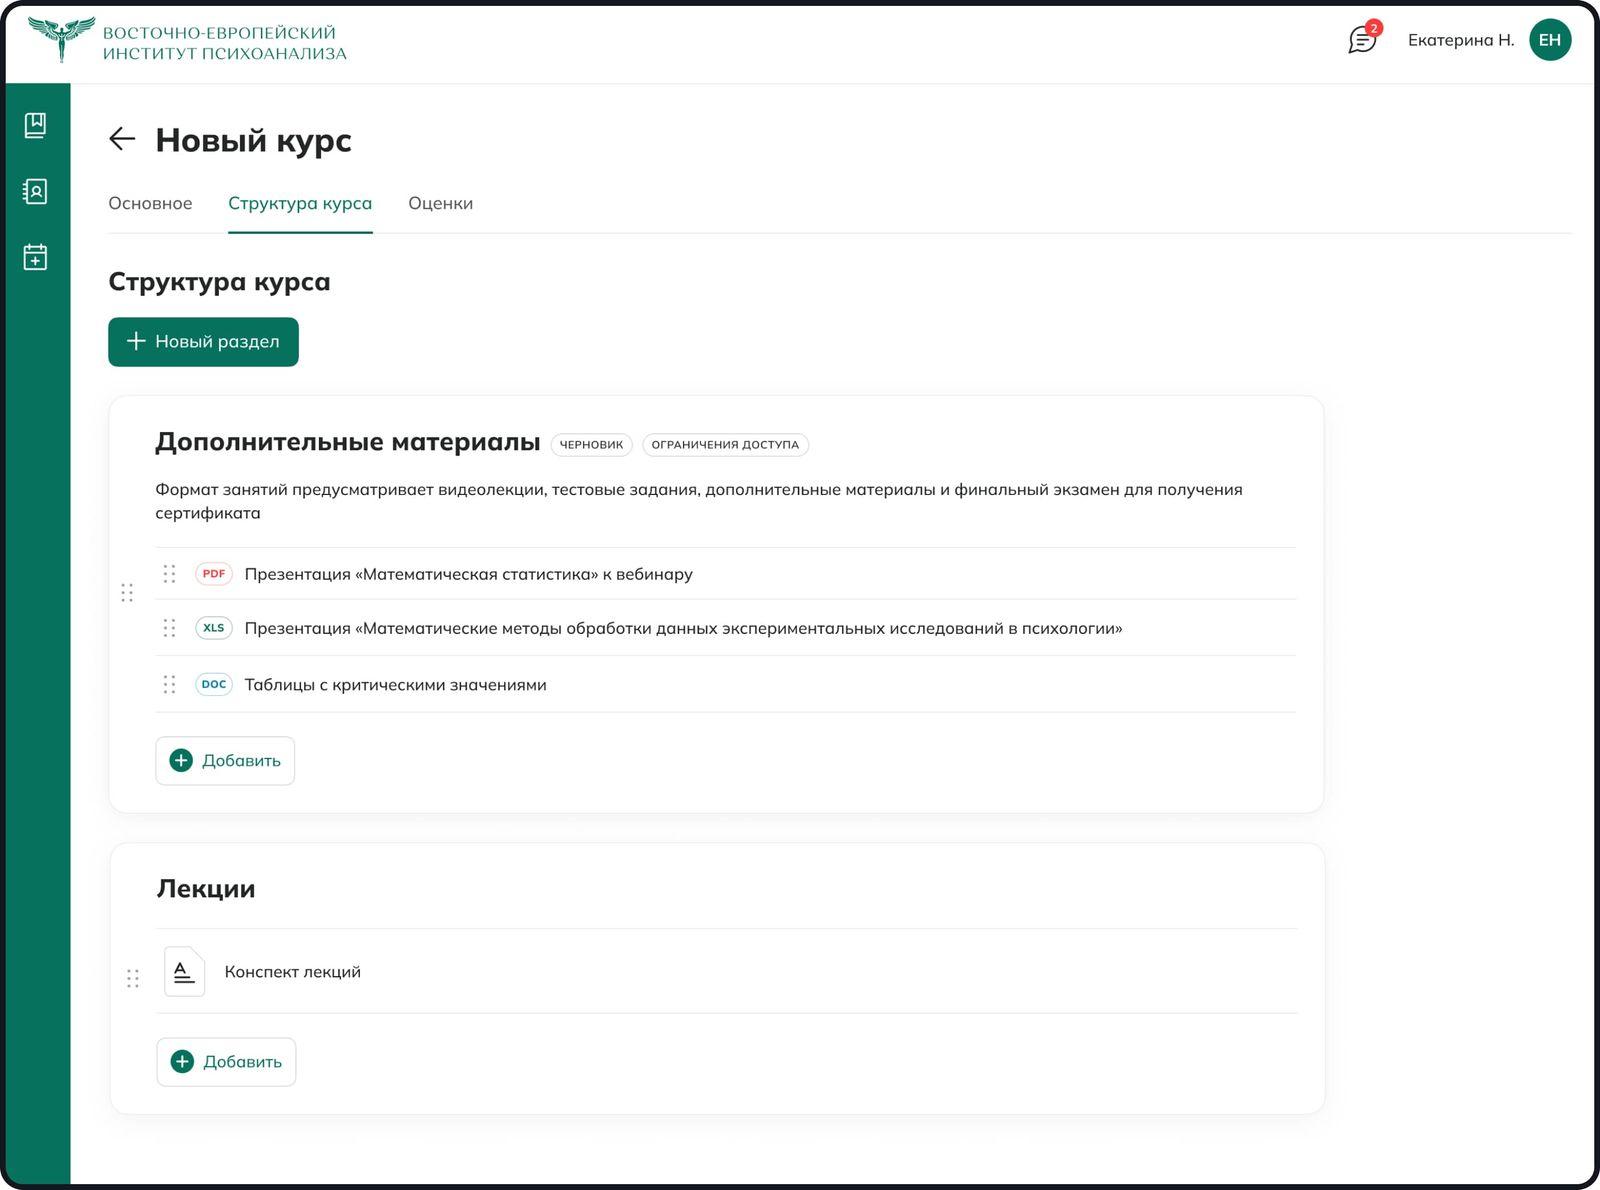
Task: Switch to the Оценки tab
Action: 440,203
